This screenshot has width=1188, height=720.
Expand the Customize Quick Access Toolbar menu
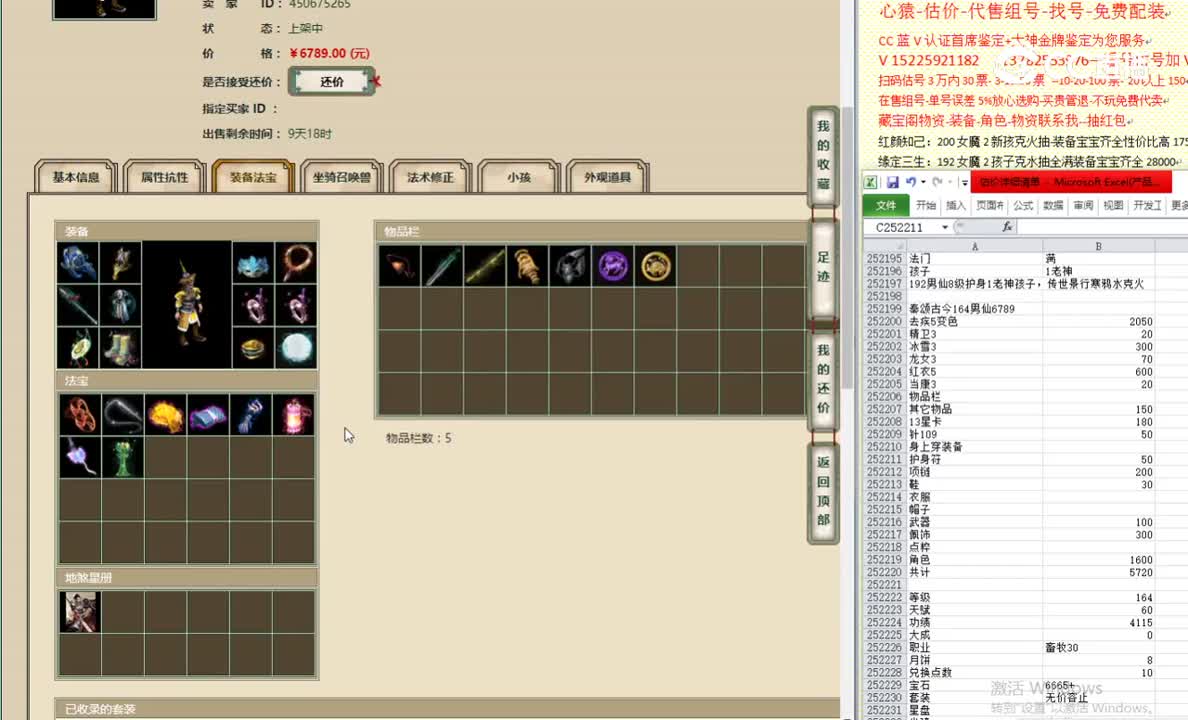tap(964, 183)
